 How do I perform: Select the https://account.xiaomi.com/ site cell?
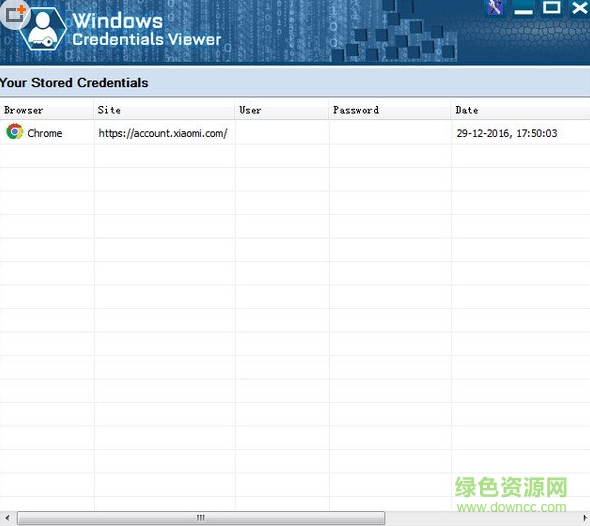(x=163, y=133)
